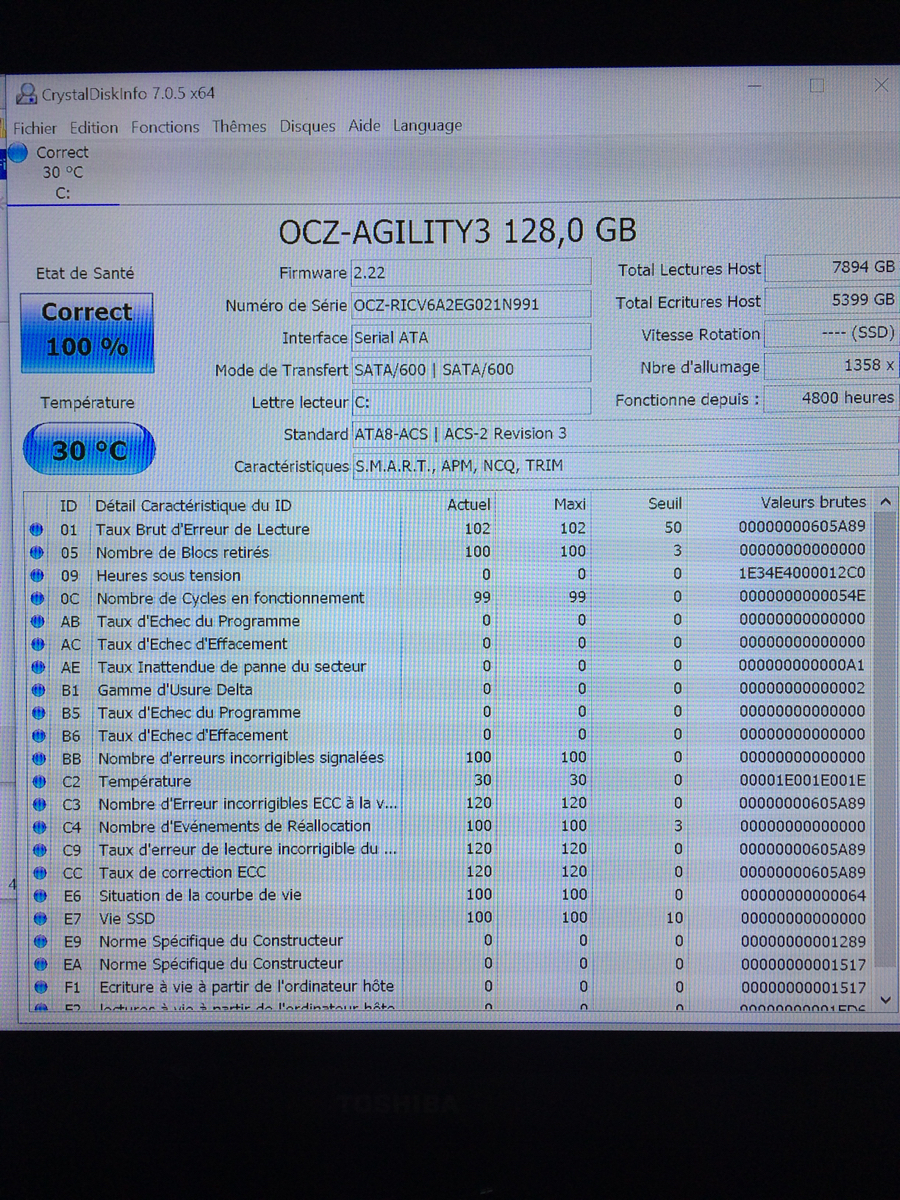Image resolution: width=900 pixels, height=1200 pixels.
Task: Click status dot for ID B5 row
Action: 38,713
